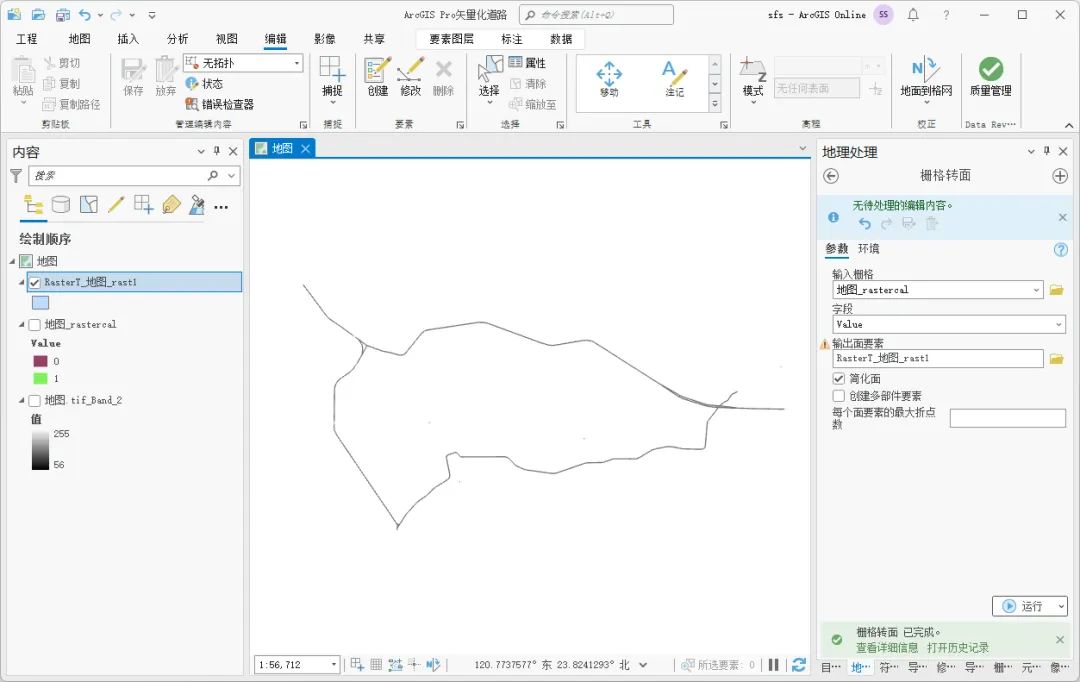Click the 选择 (Select) tool
This screenshot has width=1080, height=682.
489,80
